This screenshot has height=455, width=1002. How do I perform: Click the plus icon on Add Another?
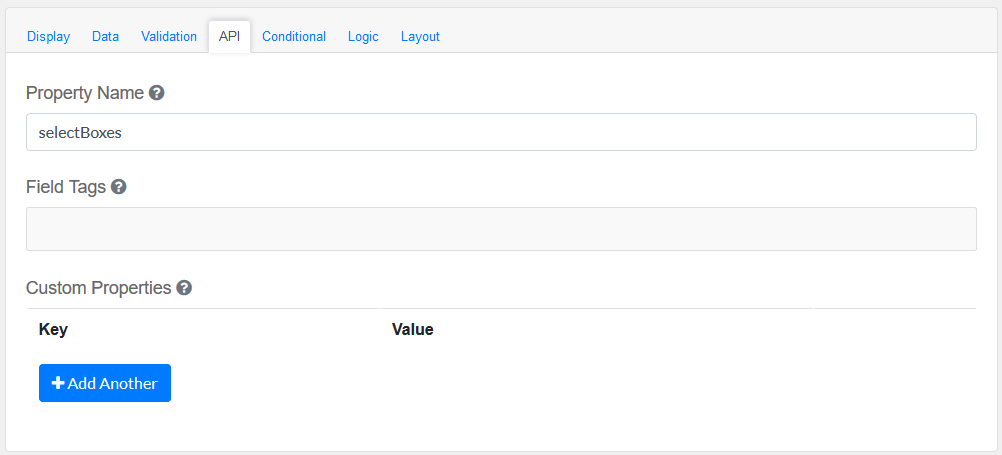tap(58, 383)
